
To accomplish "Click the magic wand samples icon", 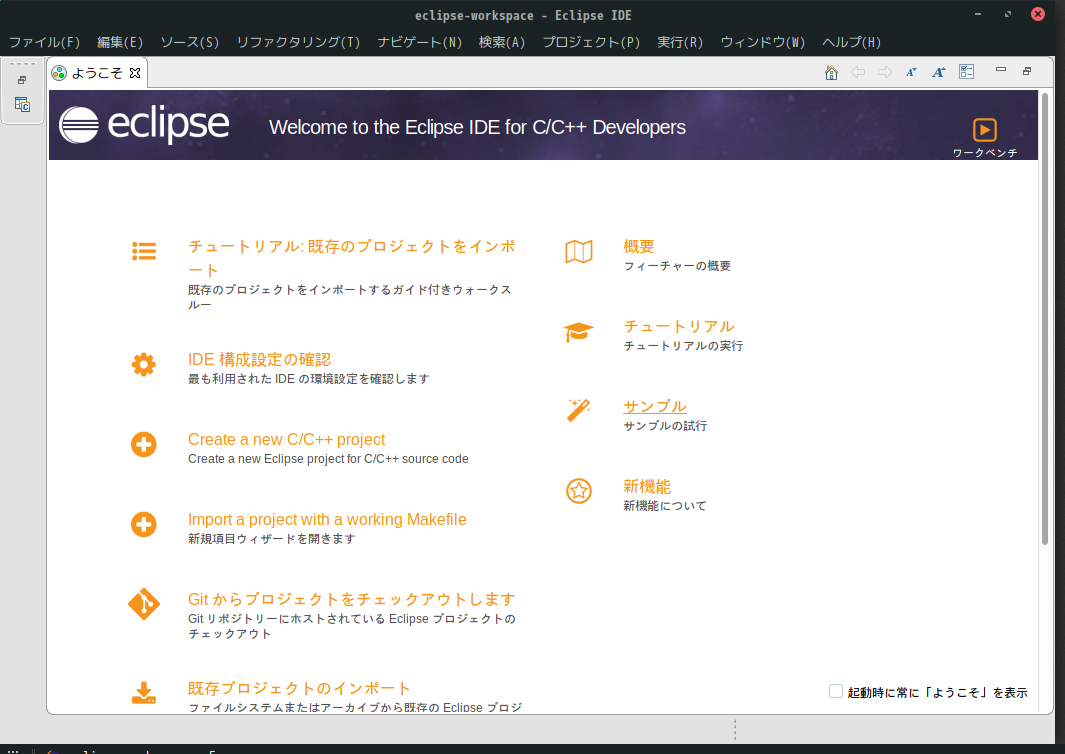I will pyautogui.click(x=579, y=410).
